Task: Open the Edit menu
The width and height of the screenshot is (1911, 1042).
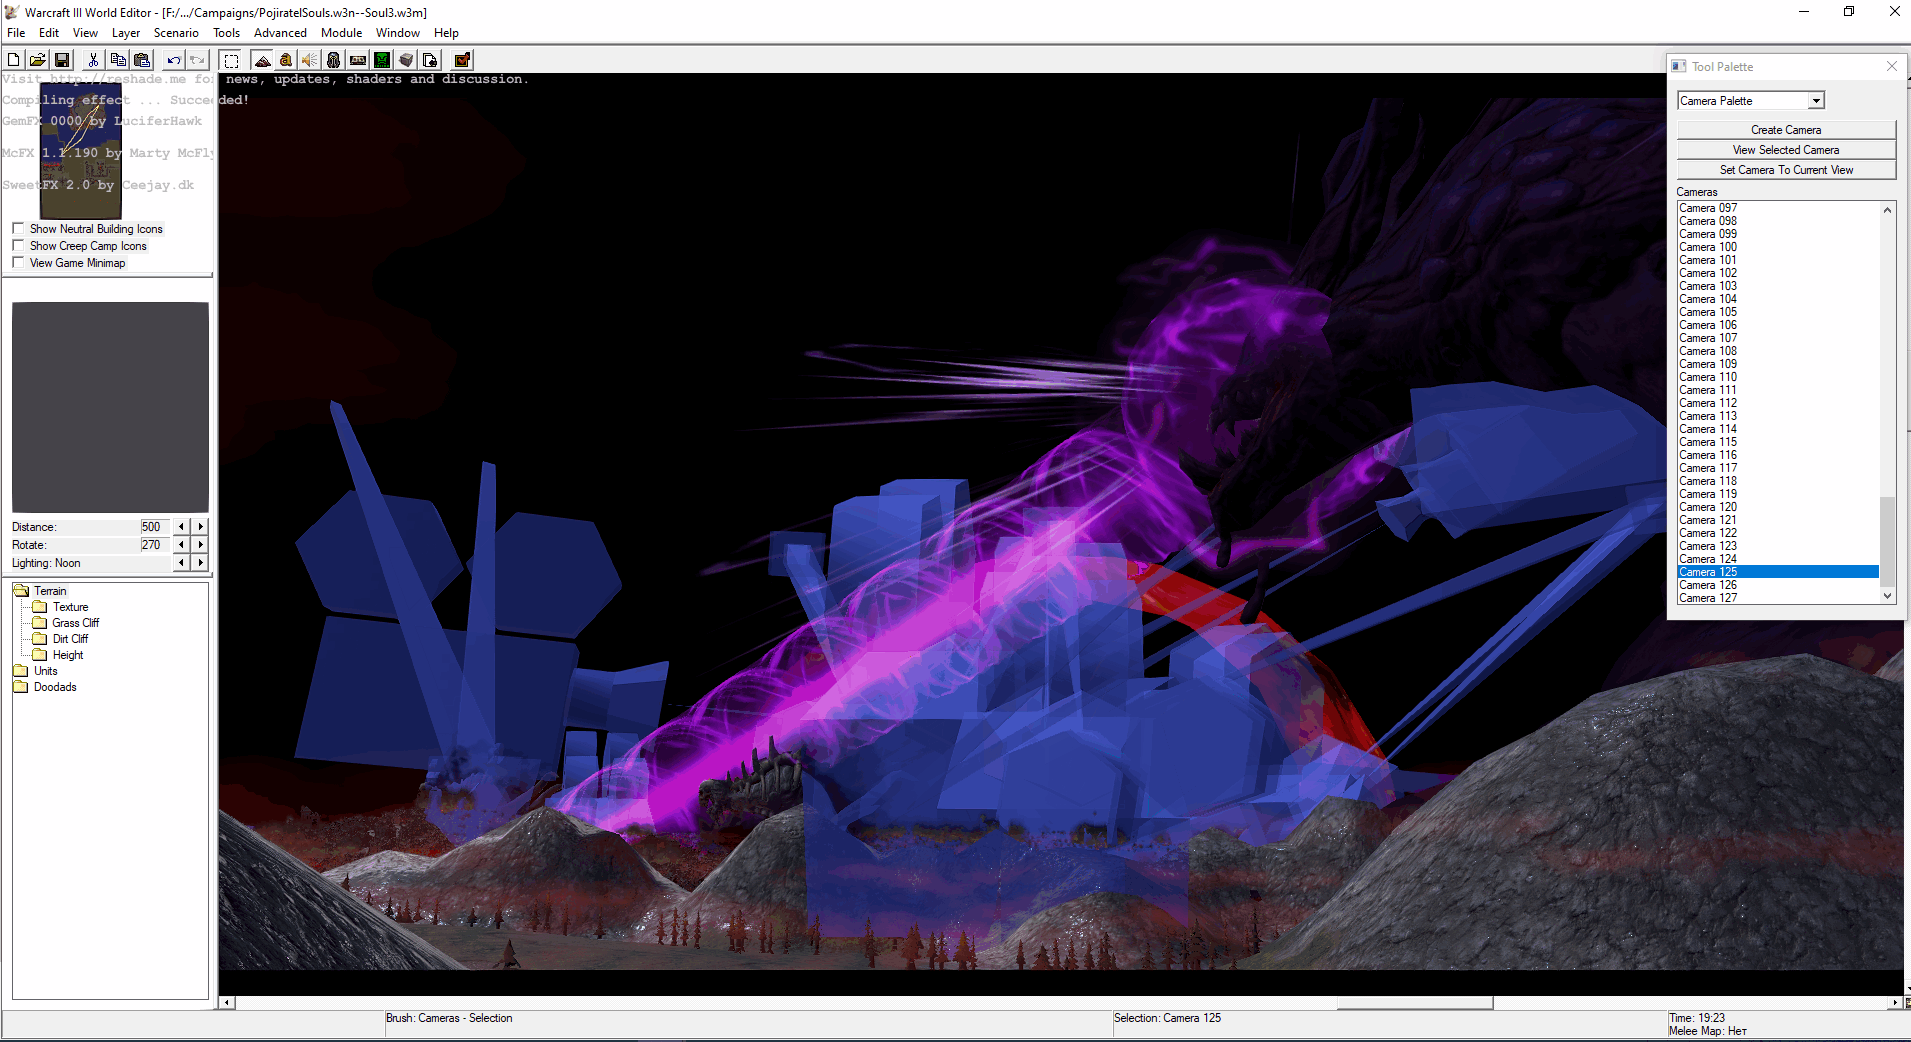Action: (49, 33)
